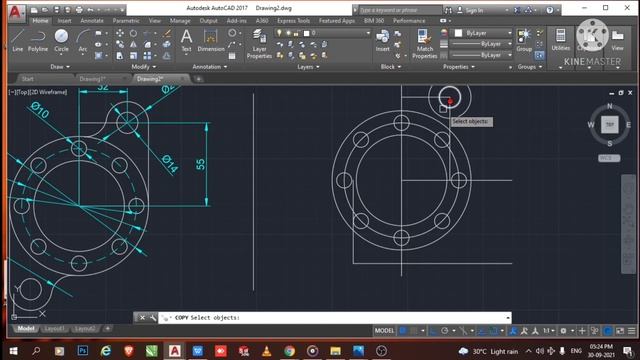Toggle polar tracking in status bar
Image resolution: width=640 pixels, height=360 pixels.
(x=444, y=331)
